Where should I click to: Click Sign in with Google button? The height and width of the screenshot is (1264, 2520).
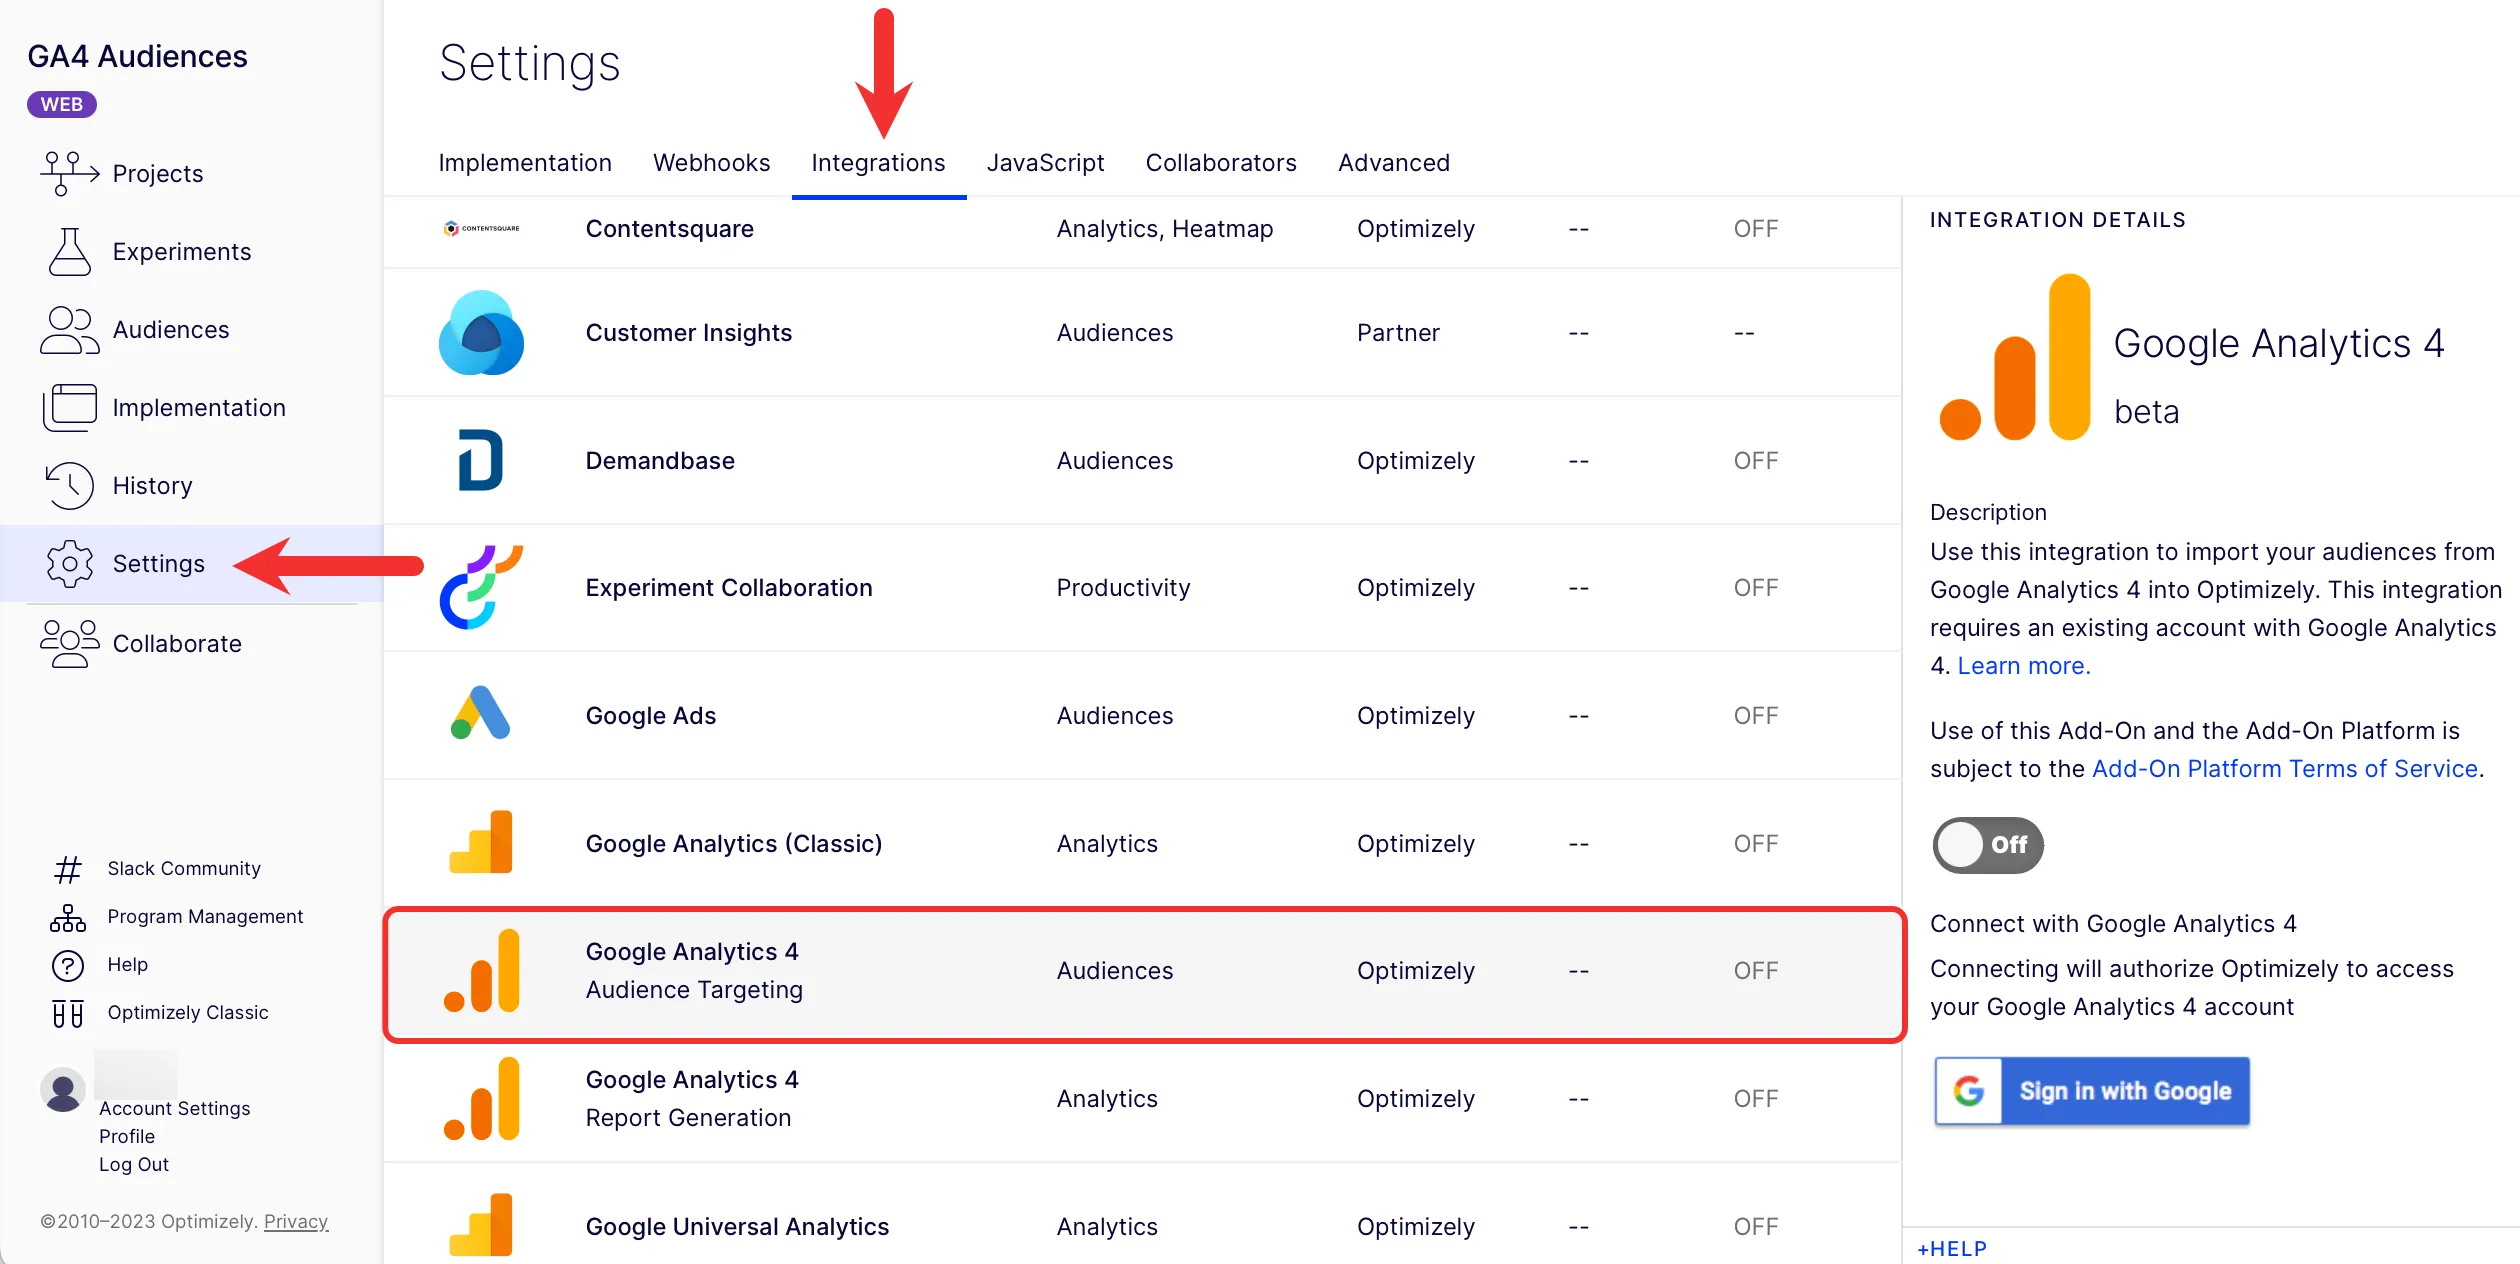(x=2092, y=1091)
